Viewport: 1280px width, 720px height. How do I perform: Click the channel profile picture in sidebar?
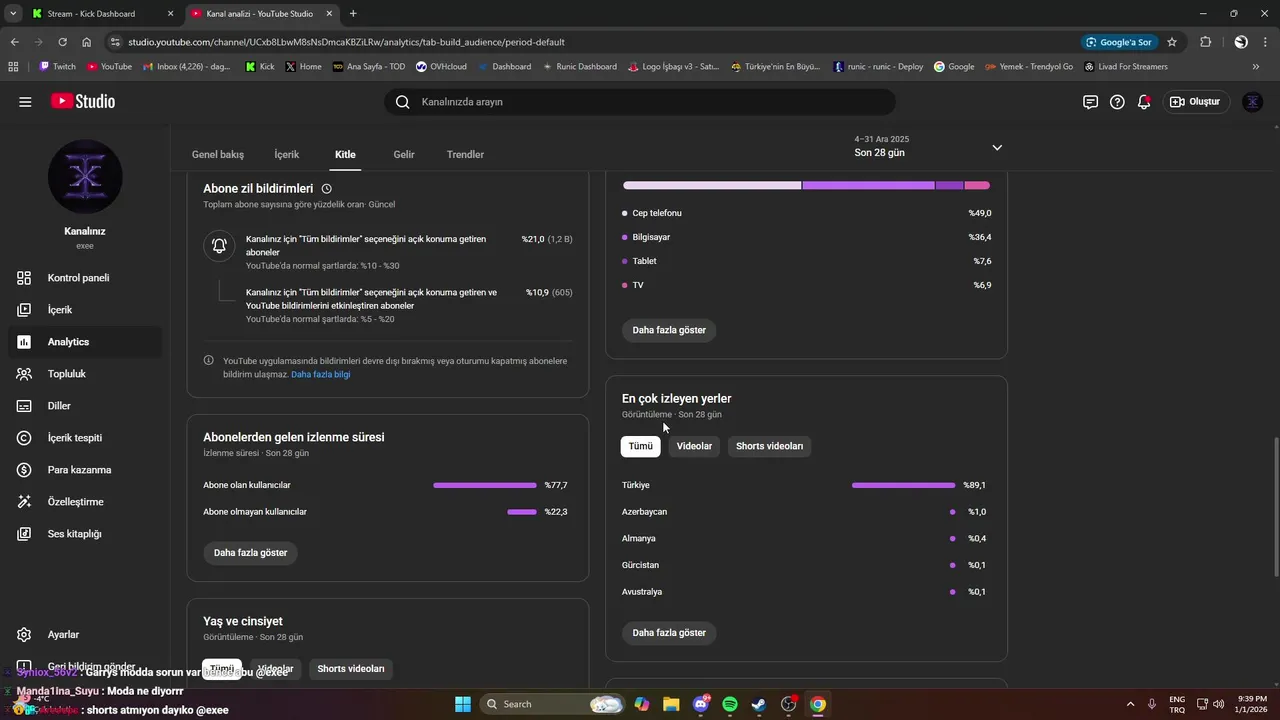click(85, 177)
